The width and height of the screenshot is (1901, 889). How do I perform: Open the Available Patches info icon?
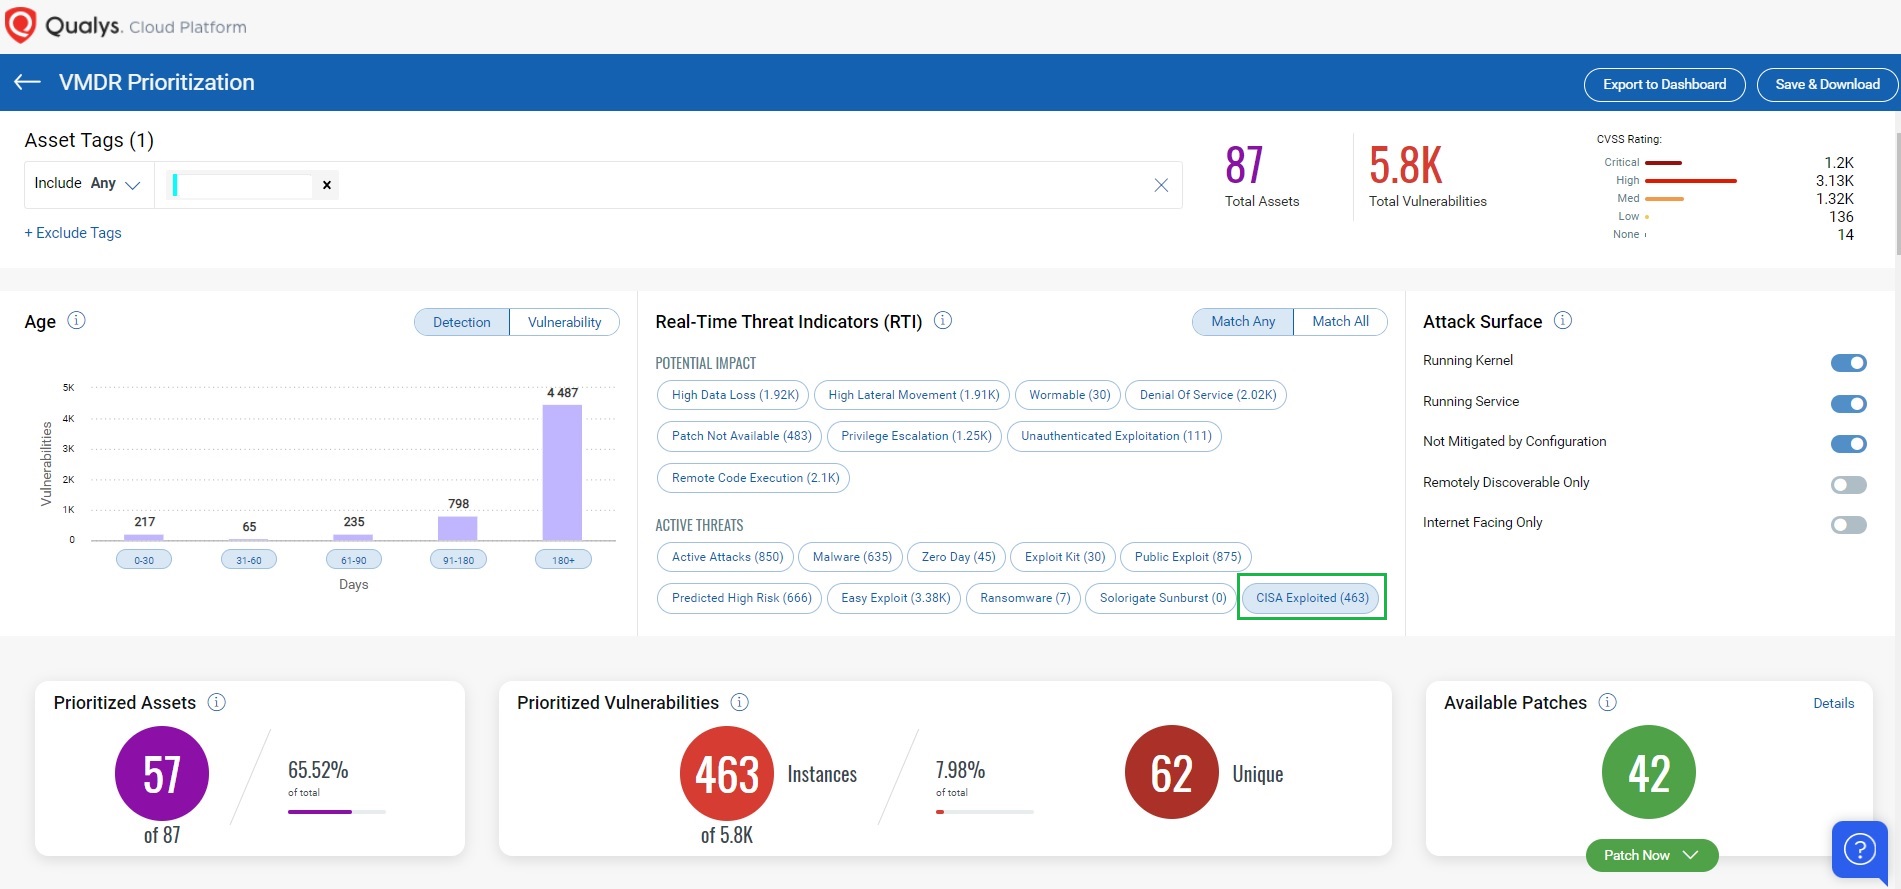point(1608,702)
